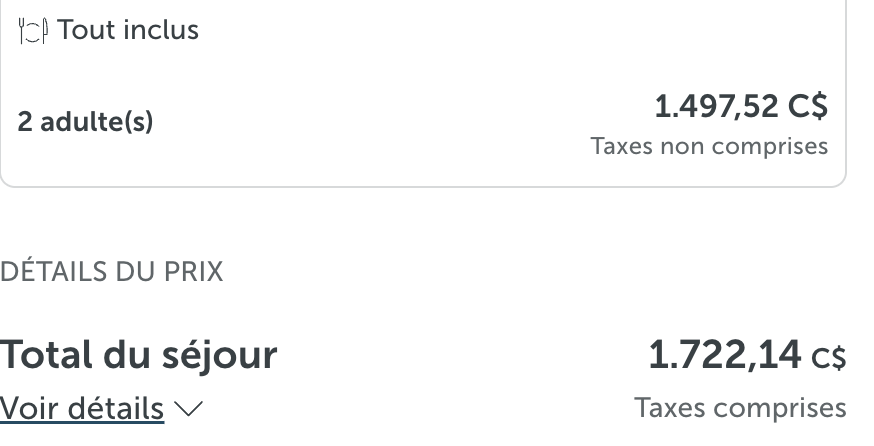Click empty space between the card and DÉTAILS DU PRIX
This screenshot has height=446, width=874.
pyautogui.click(x=424, y=223)
